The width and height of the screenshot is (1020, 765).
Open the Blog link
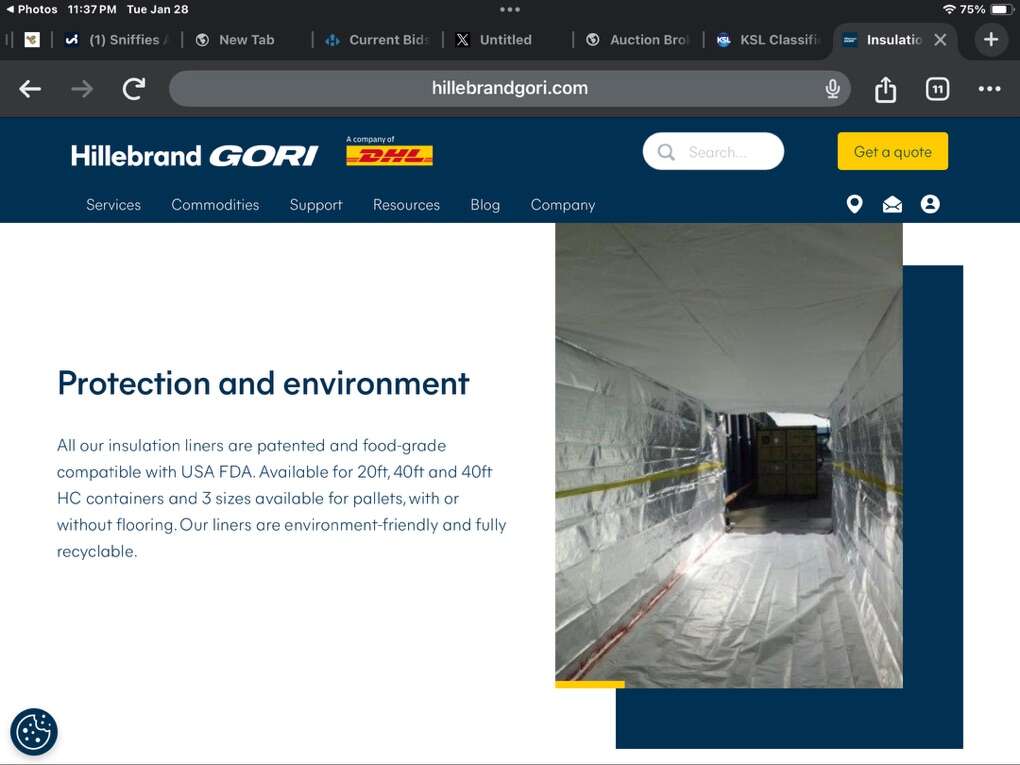485,204
